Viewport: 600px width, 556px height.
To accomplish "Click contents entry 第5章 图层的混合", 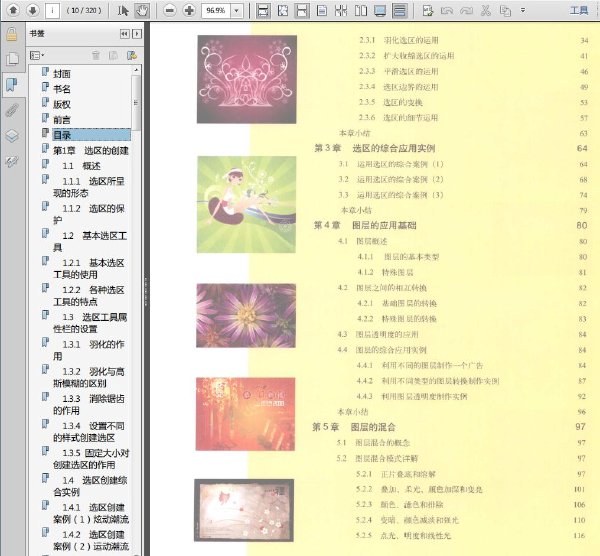I will 354,427.
